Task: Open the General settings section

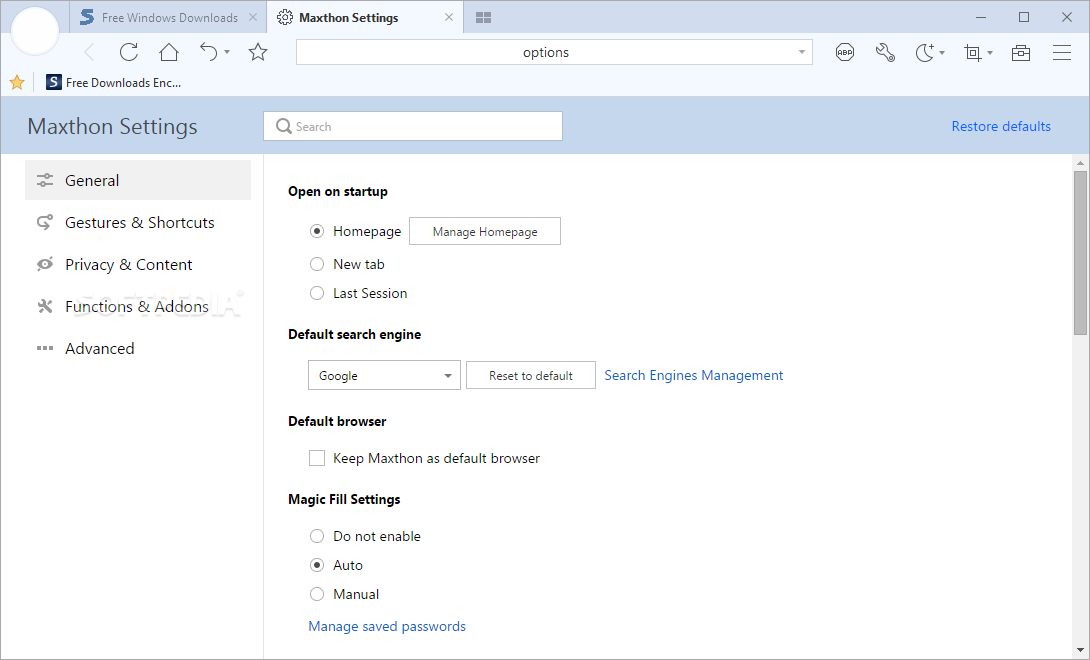Action: (138, 180)
